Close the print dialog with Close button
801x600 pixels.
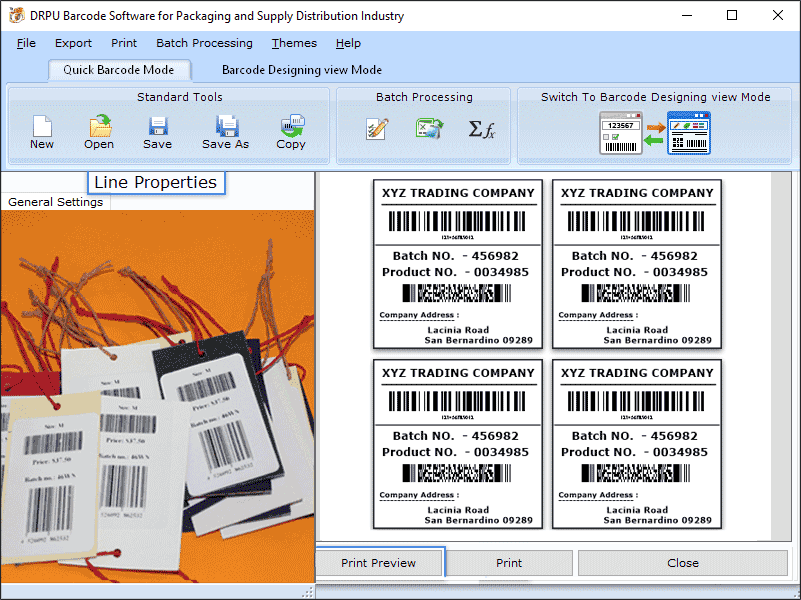683,562
